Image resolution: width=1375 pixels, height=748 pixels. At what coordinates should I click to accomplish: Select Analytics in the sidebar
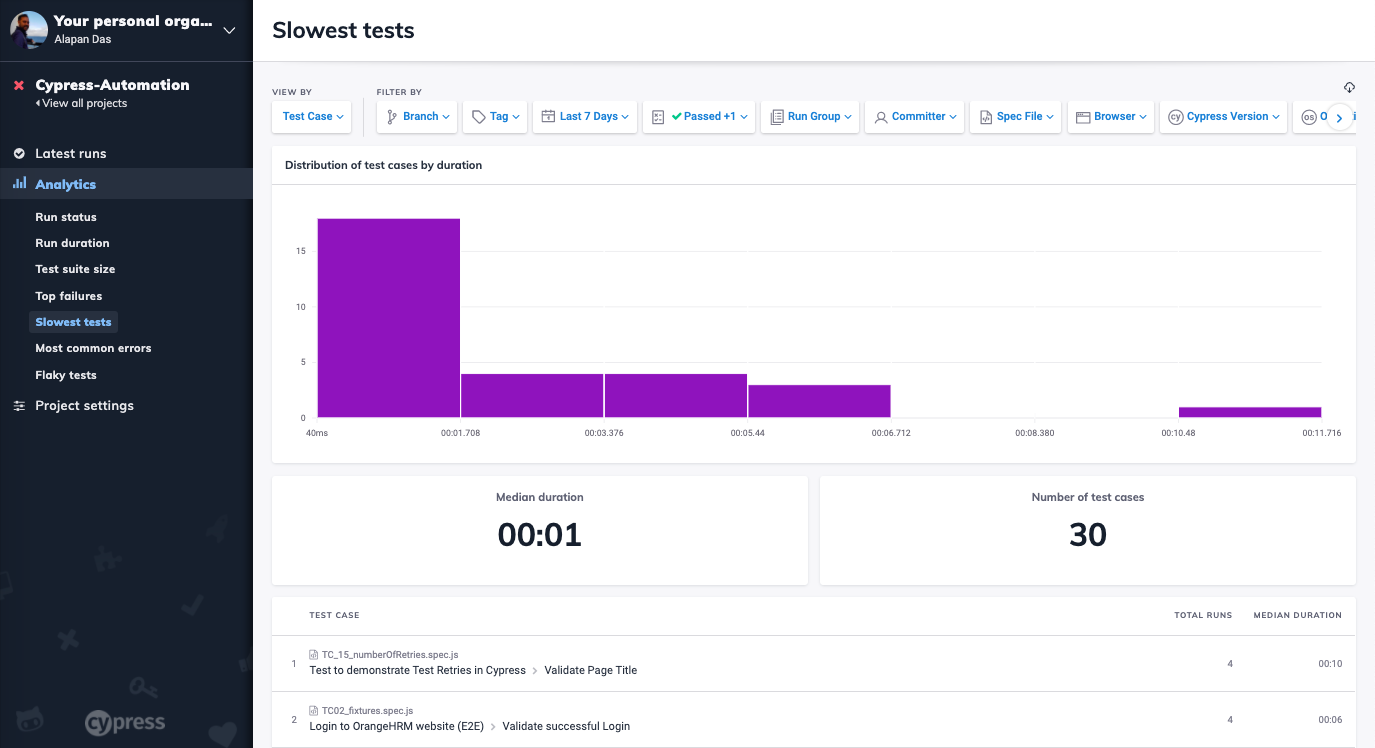(66, 184)
